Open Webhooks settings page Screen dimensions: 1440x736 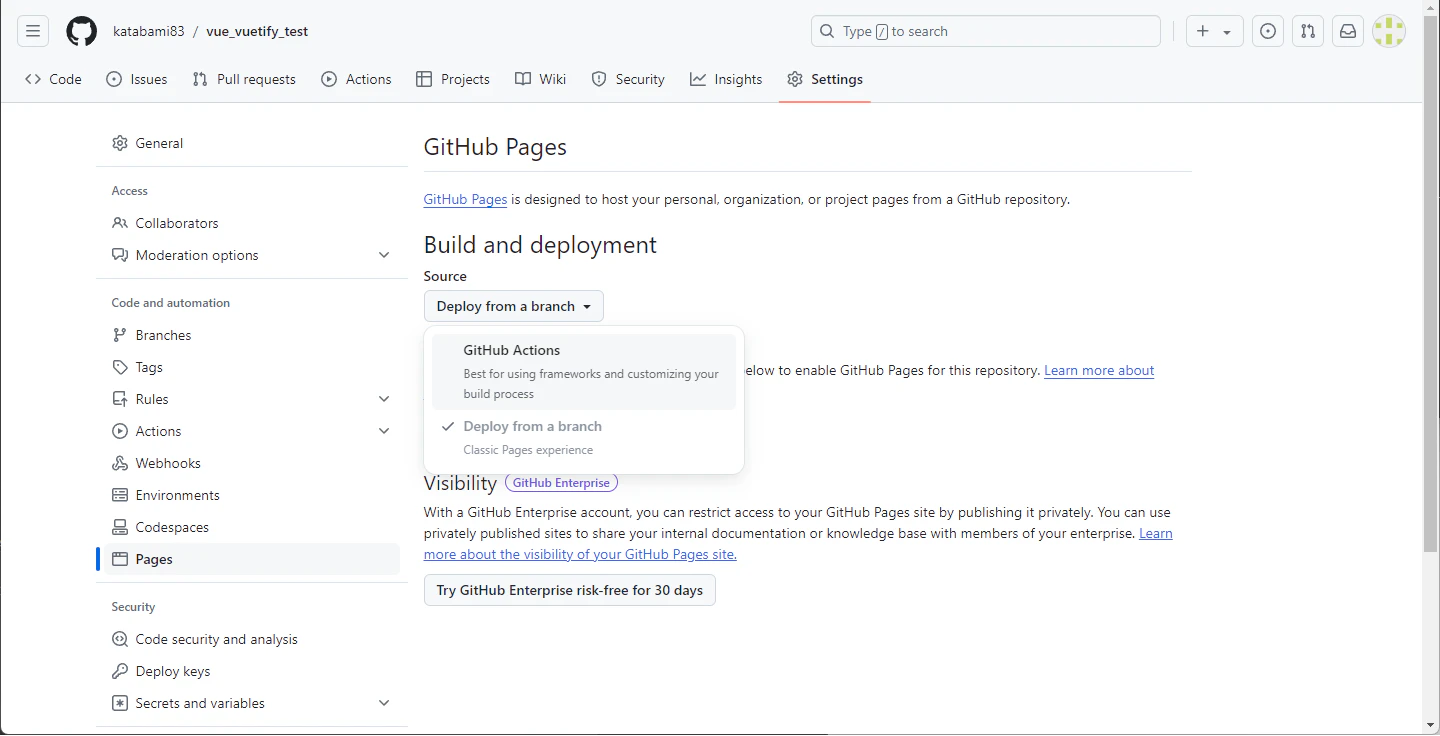click(248, 463)
